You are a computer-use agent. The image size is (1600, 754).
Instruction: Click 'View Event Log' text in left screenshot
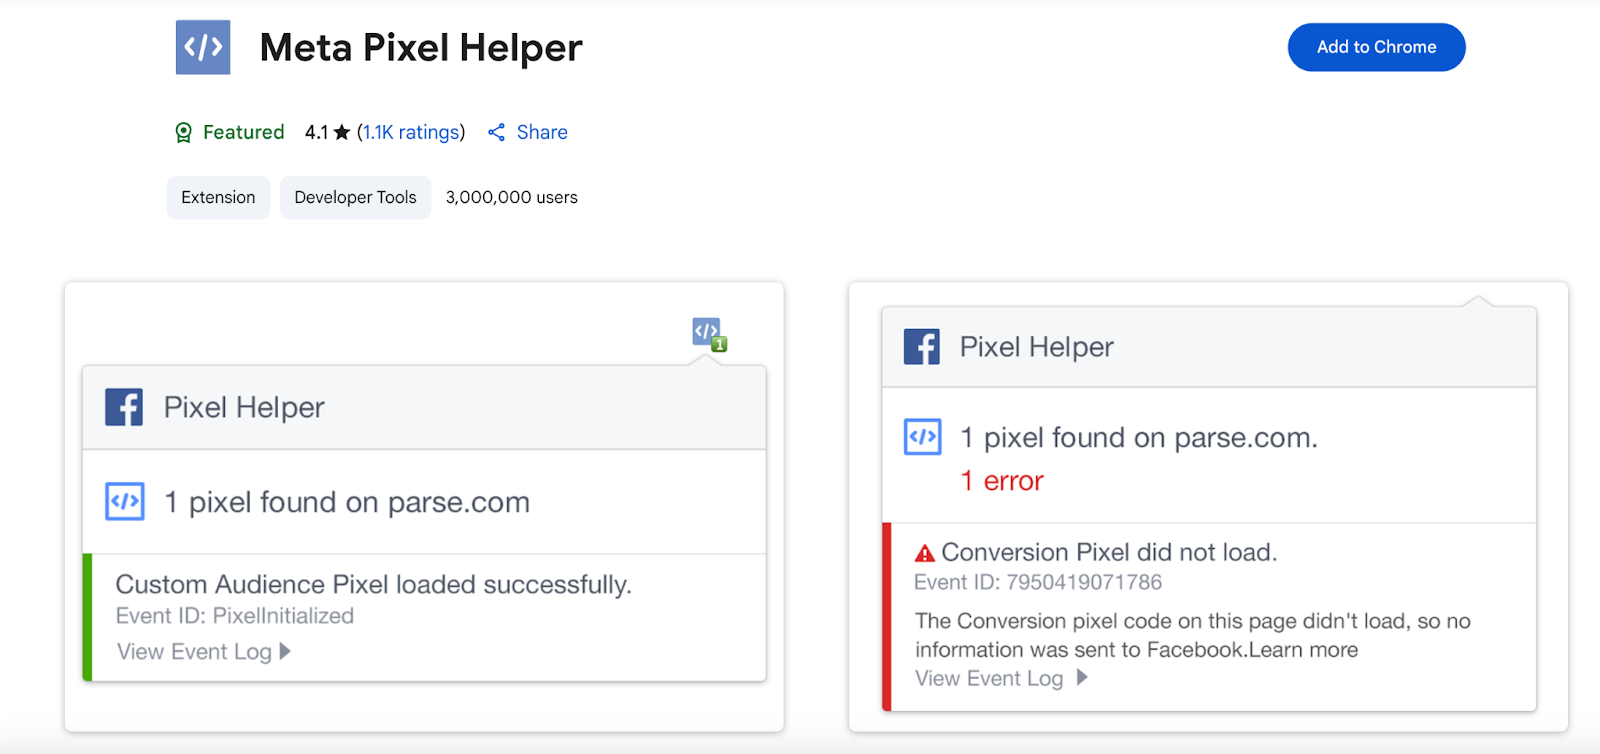point(194,652)
